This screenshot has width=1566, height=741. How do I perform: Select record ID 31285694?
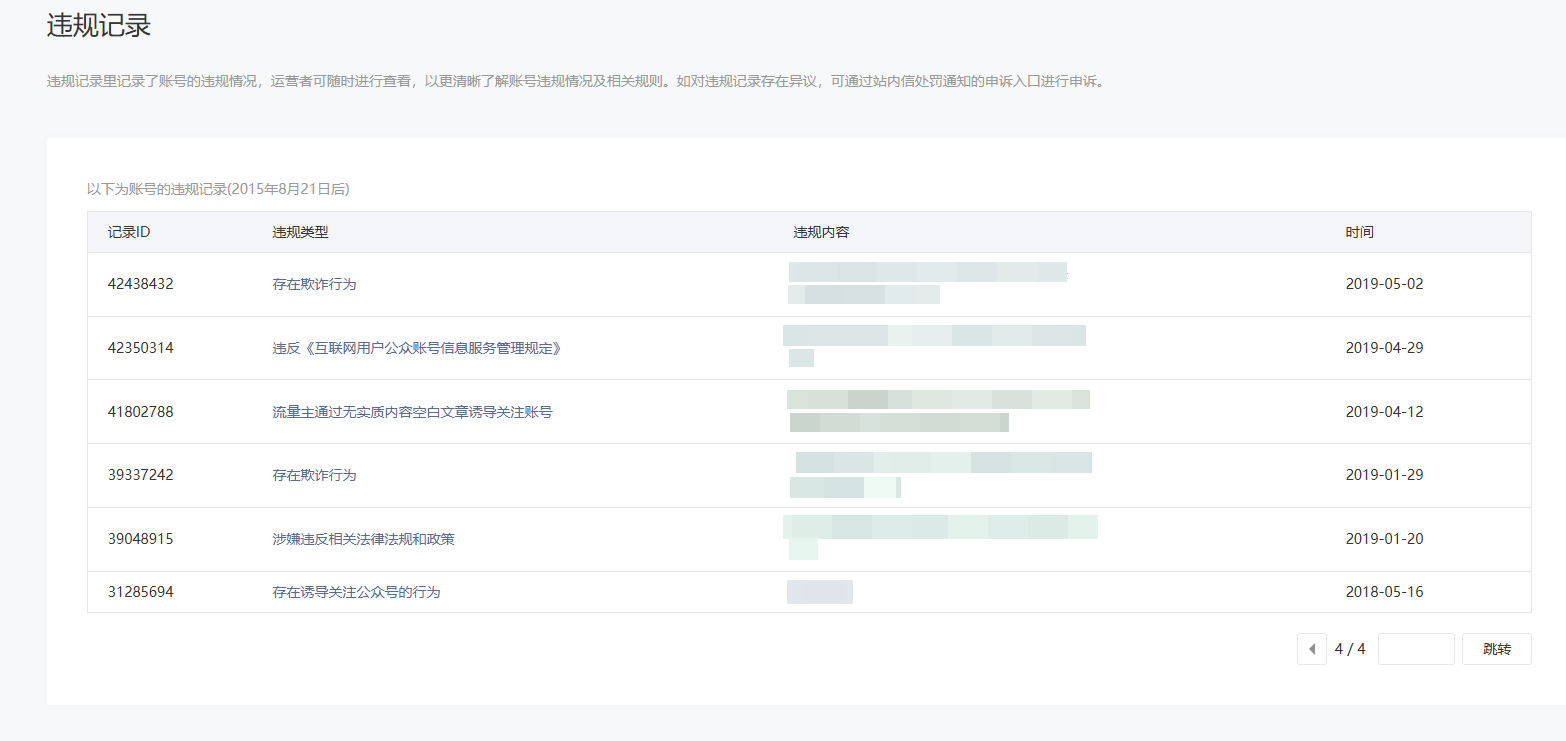[x=140, y=592]
